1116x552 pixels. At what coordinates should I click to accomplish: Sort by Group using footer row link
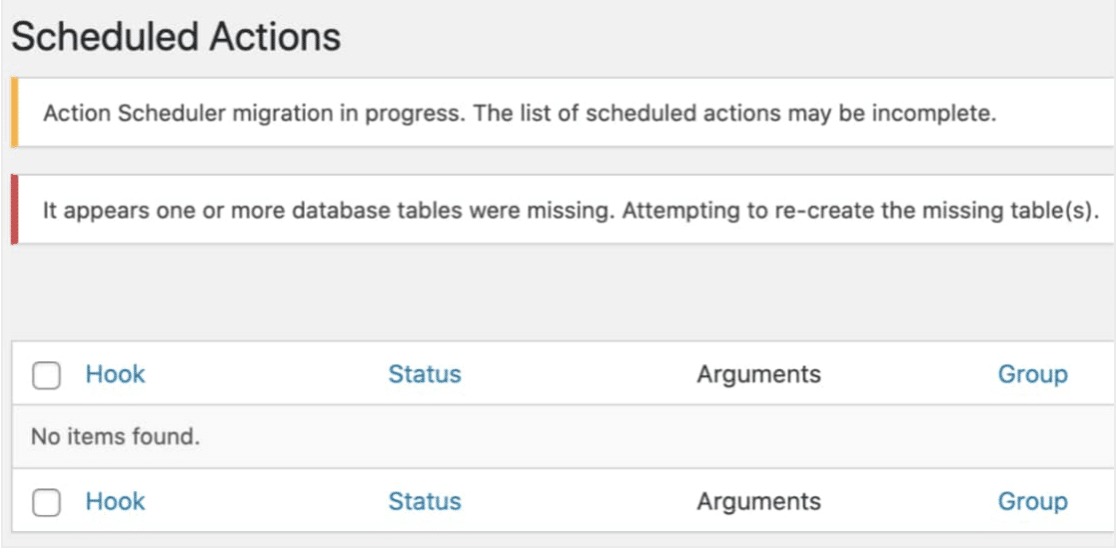[x=1032, y=502]
